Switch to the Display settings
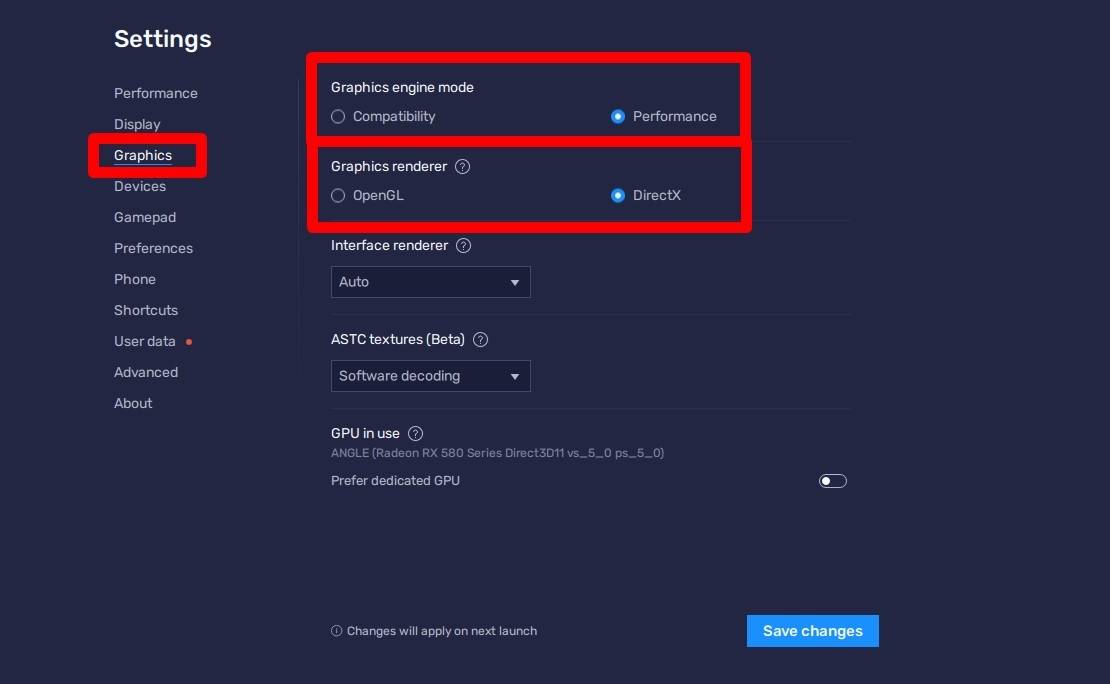Screen dimensions: 1110x684 [137, 125]
